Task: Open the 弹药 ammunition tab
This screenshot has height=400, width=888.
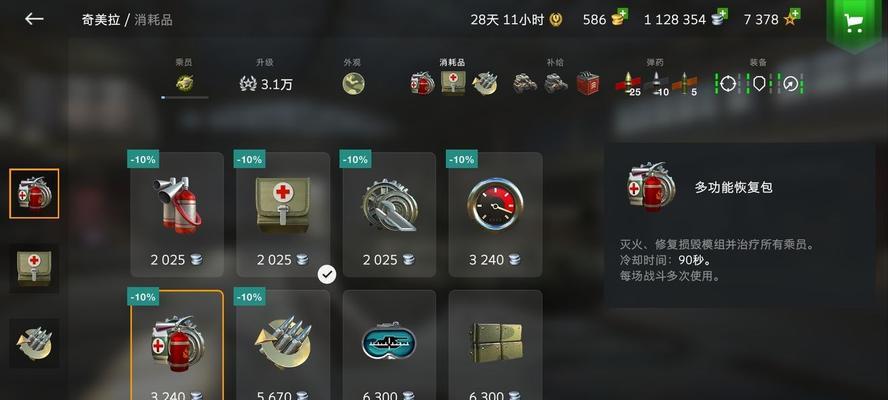Action: (x=656, y=78)
